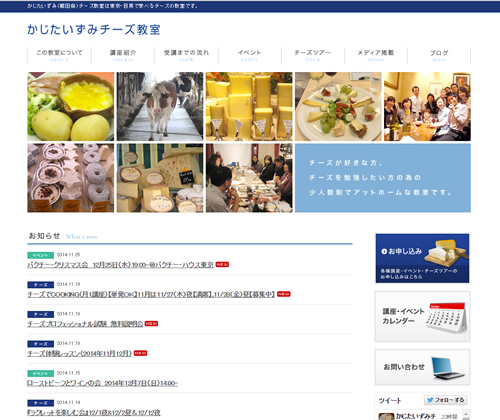Image resolution: width=500 pixels, height=420 pixels.
Task: Click the calendar icon in the sidebar
Action: pyautogui.click(x=447, y=318)
